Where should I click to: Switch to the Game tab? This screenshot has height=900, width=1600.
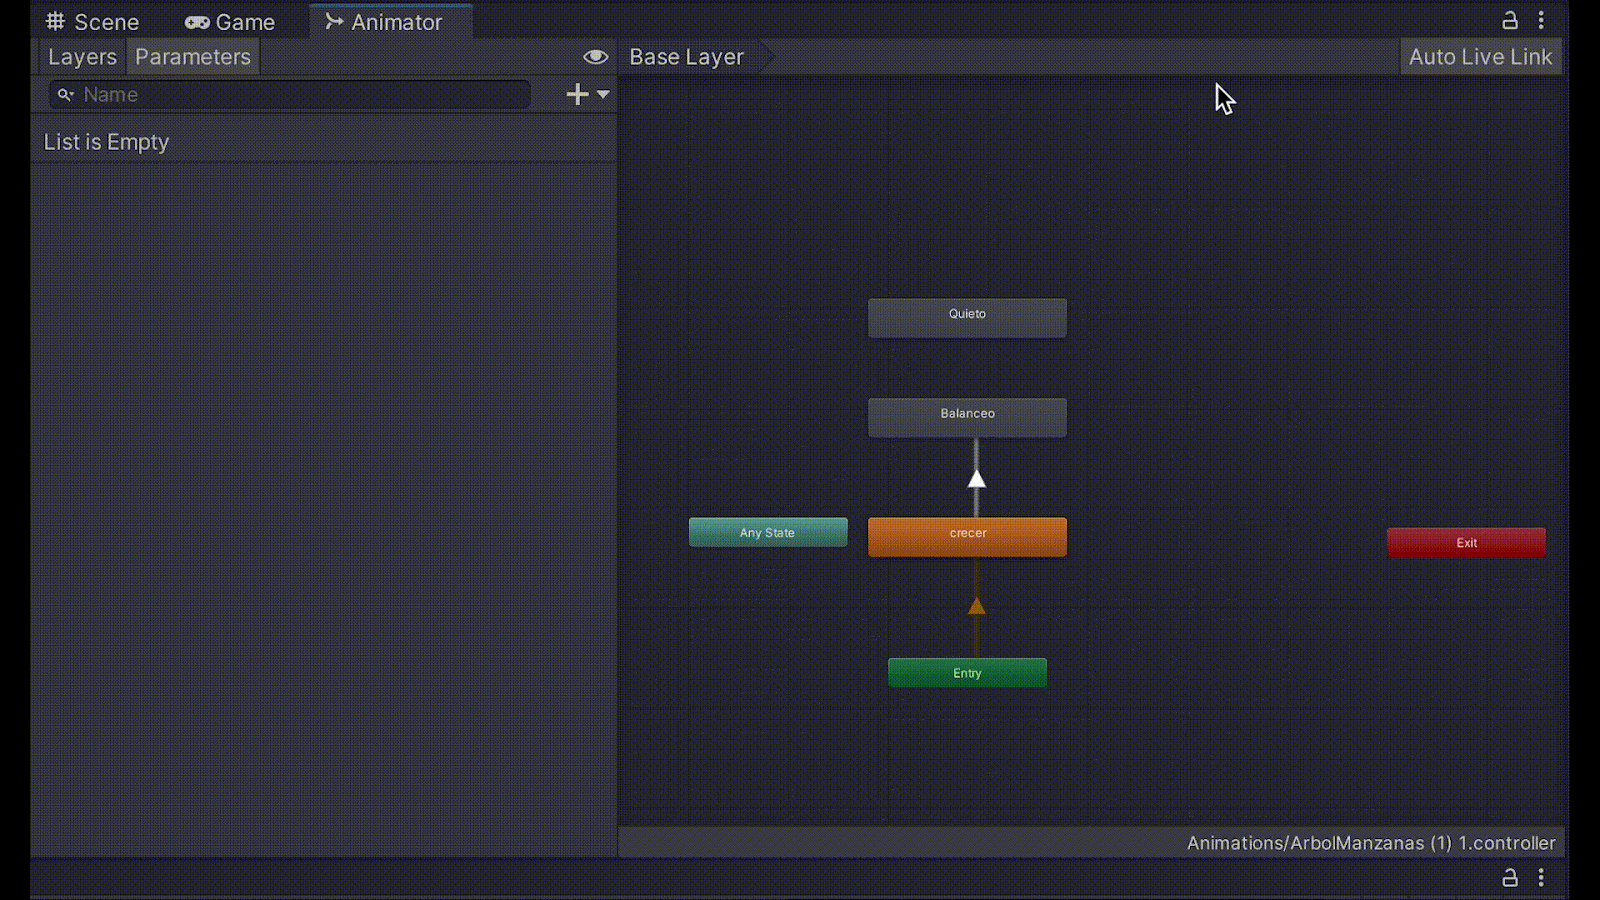click(x=230, y=22)
